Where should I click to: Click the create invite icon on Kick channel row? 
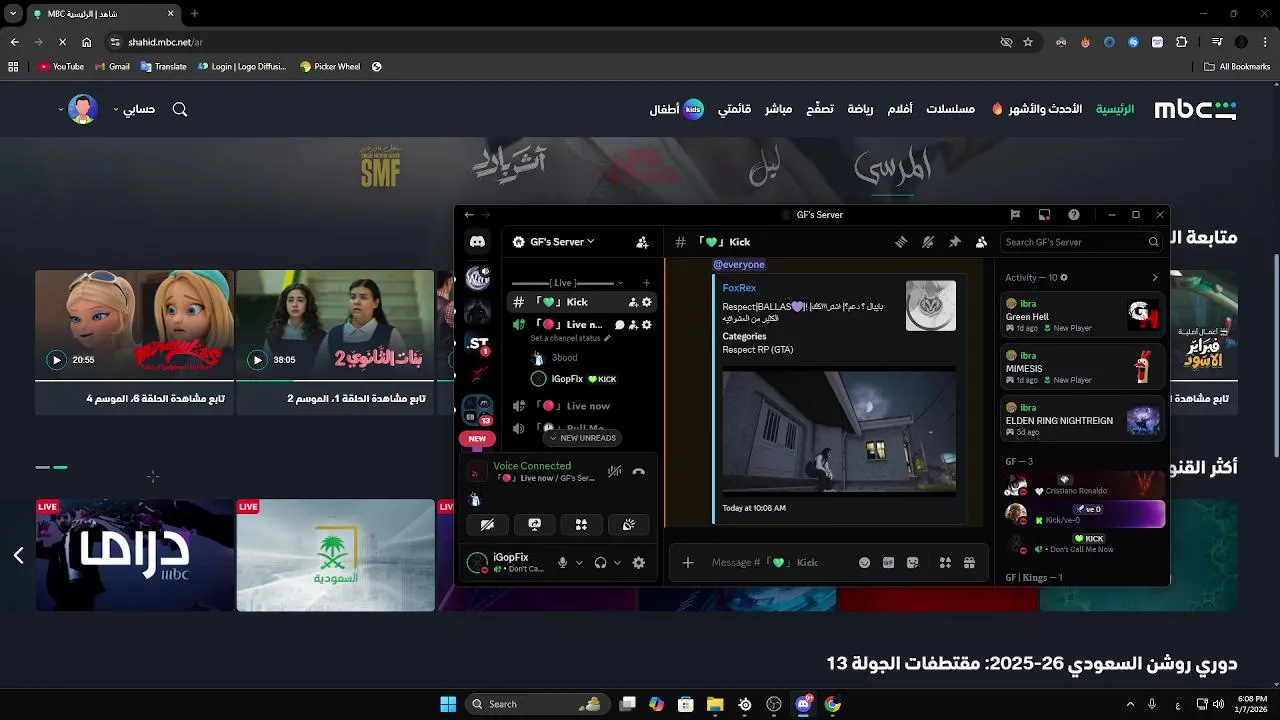pyautogui.click(x=633, y=302)
